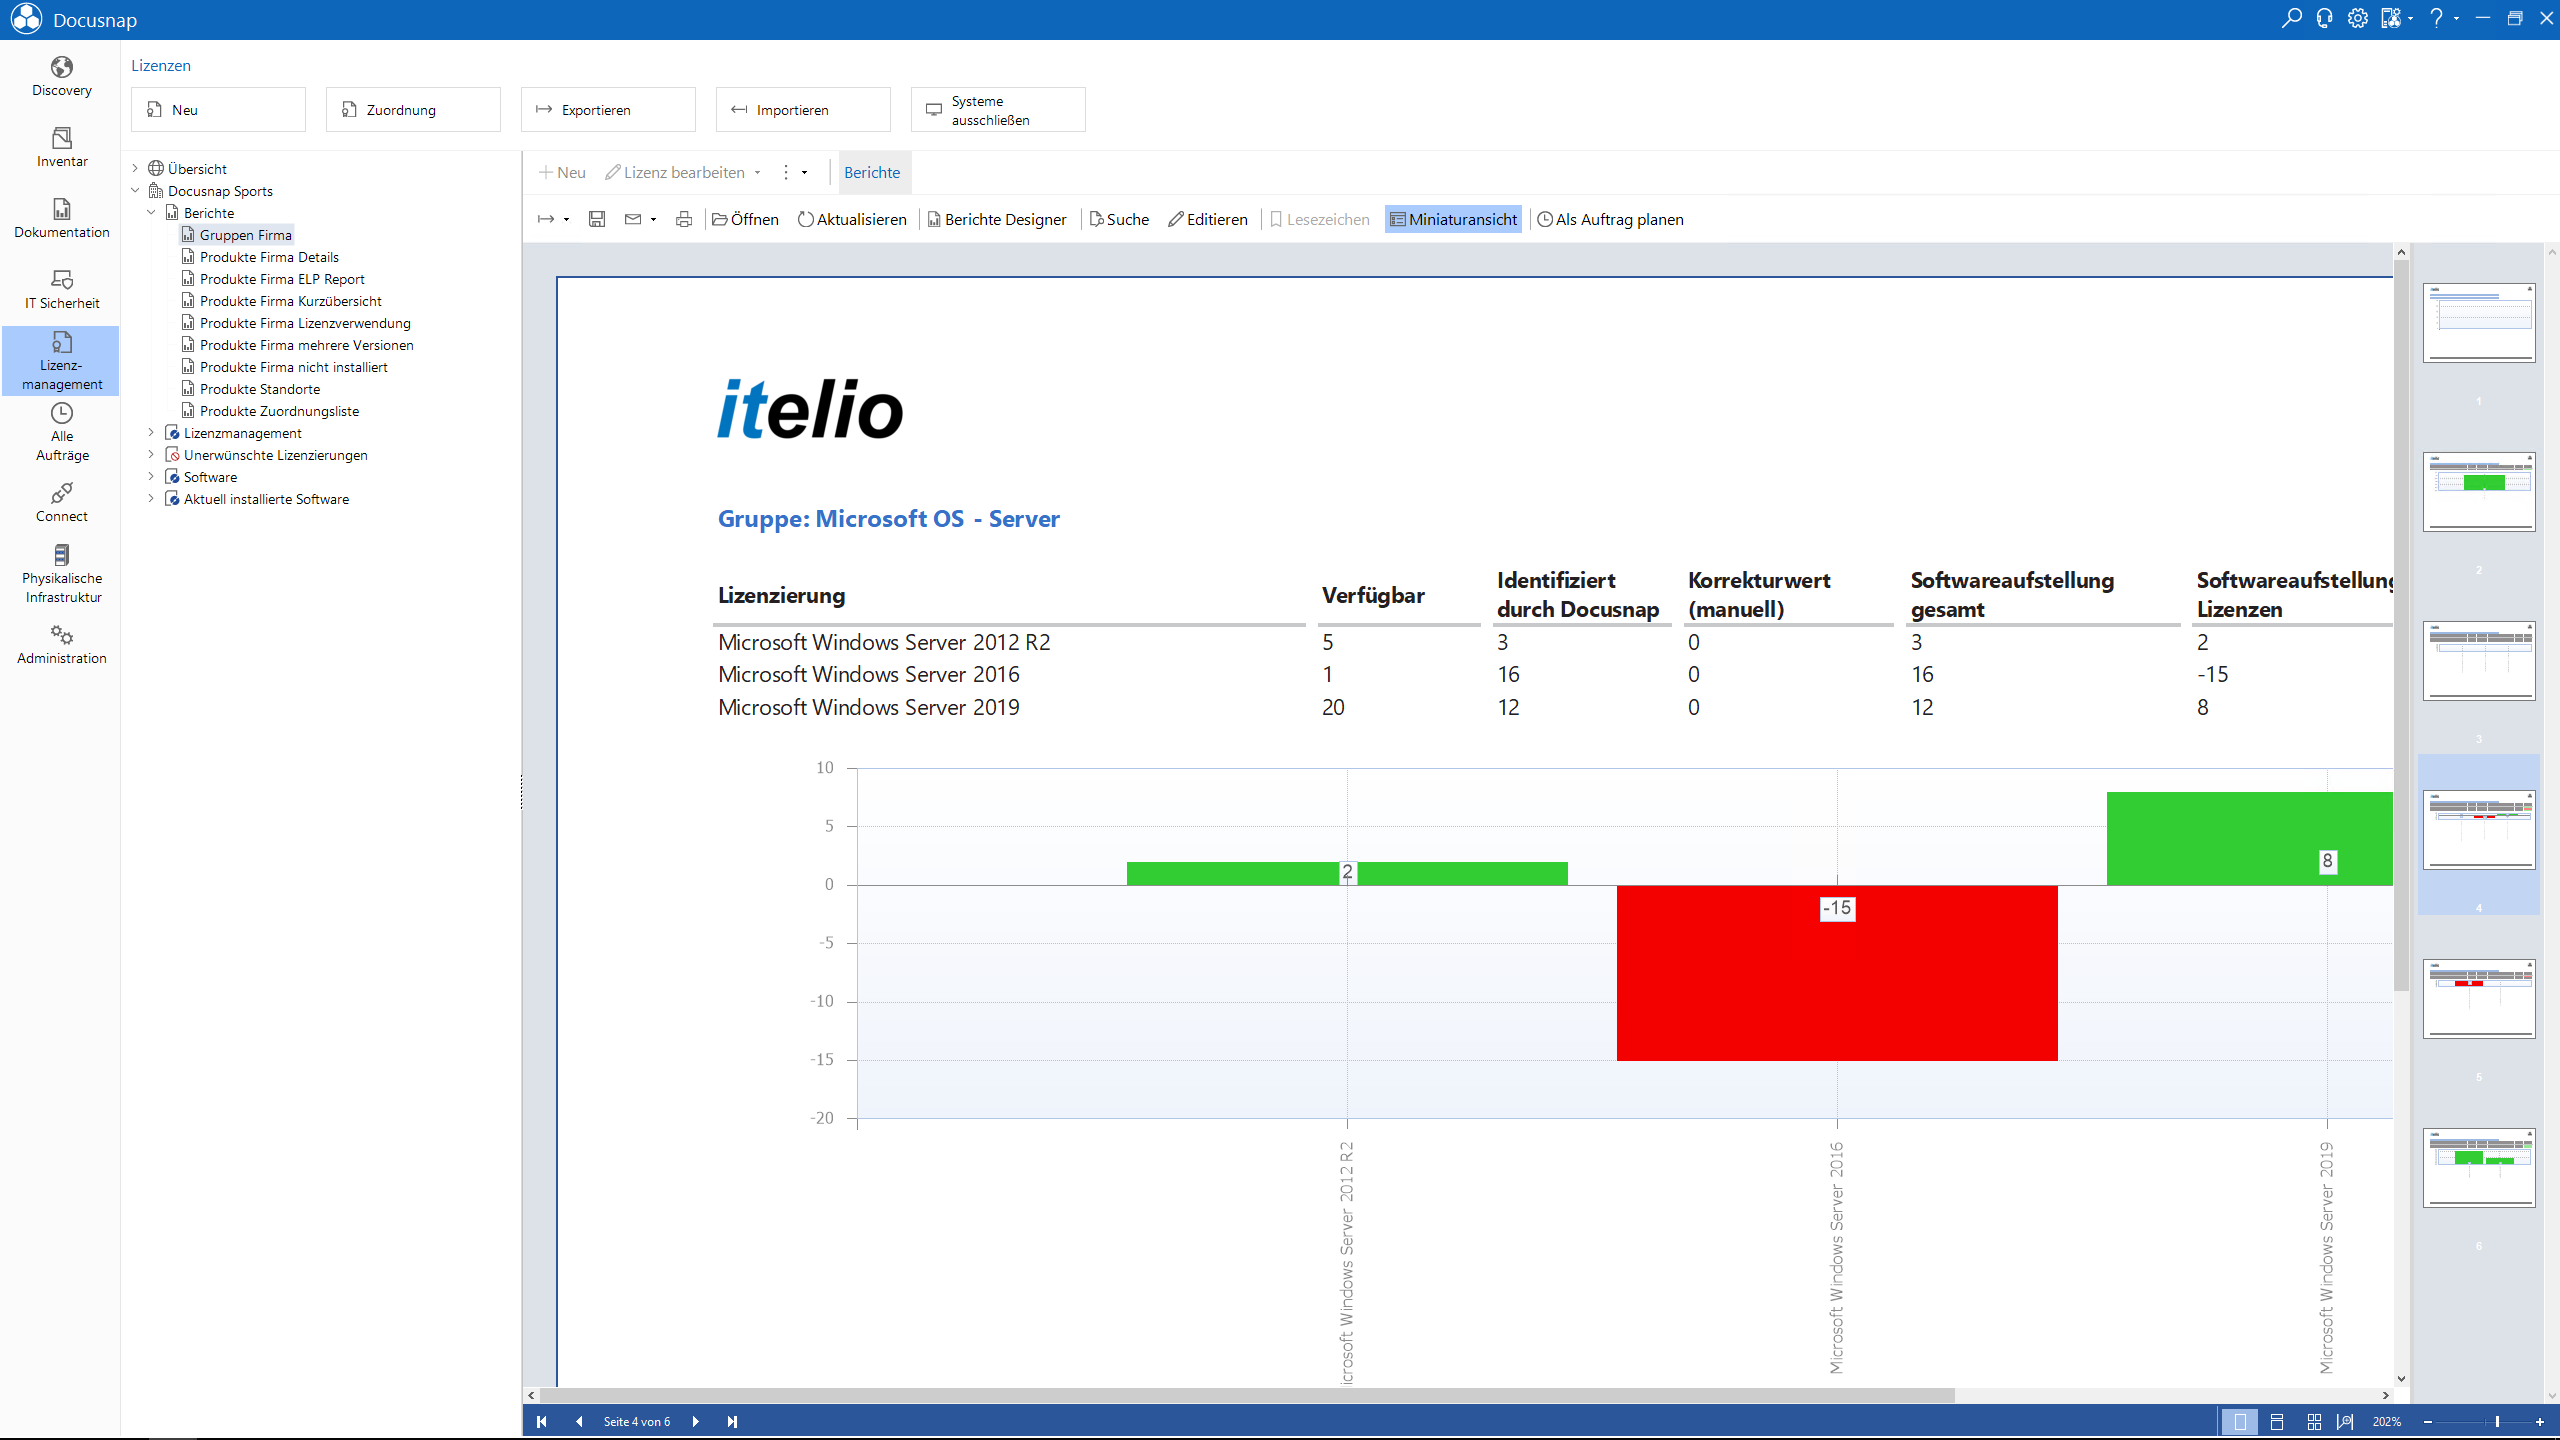Expand the Software tree node
The height and width of the screenshot is (1440, 2560).
151,477
